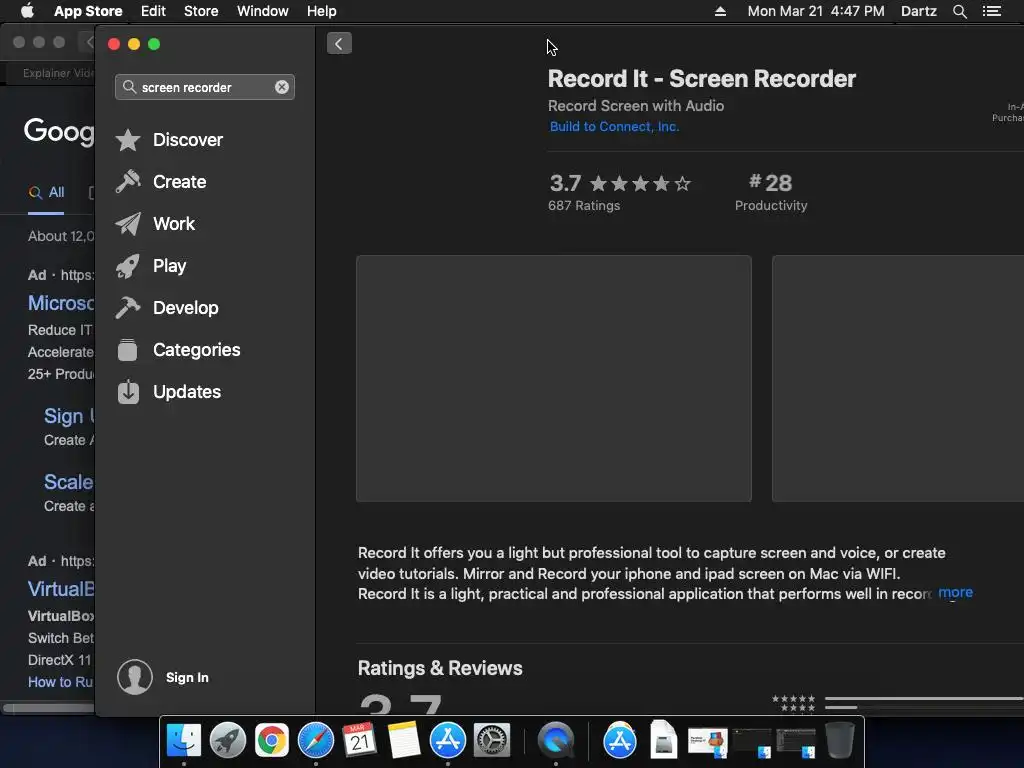
Task: Open the Discover section in sidebar
Action: pos(168,140)
